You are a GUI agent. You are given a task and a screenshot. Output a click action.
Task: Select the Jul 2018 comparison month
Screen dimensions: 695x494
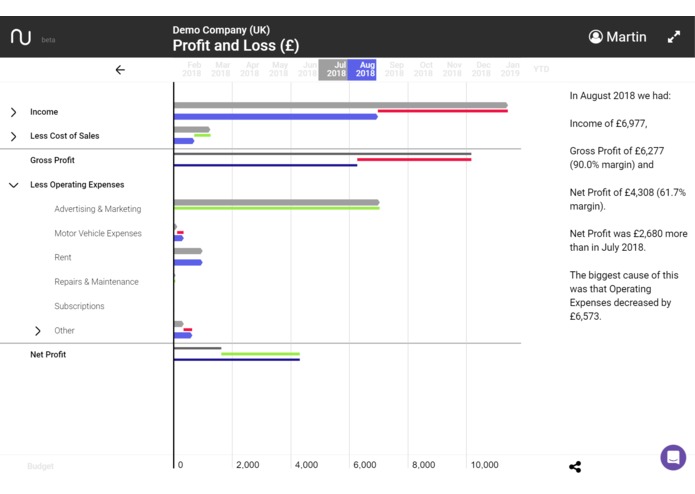333,70
